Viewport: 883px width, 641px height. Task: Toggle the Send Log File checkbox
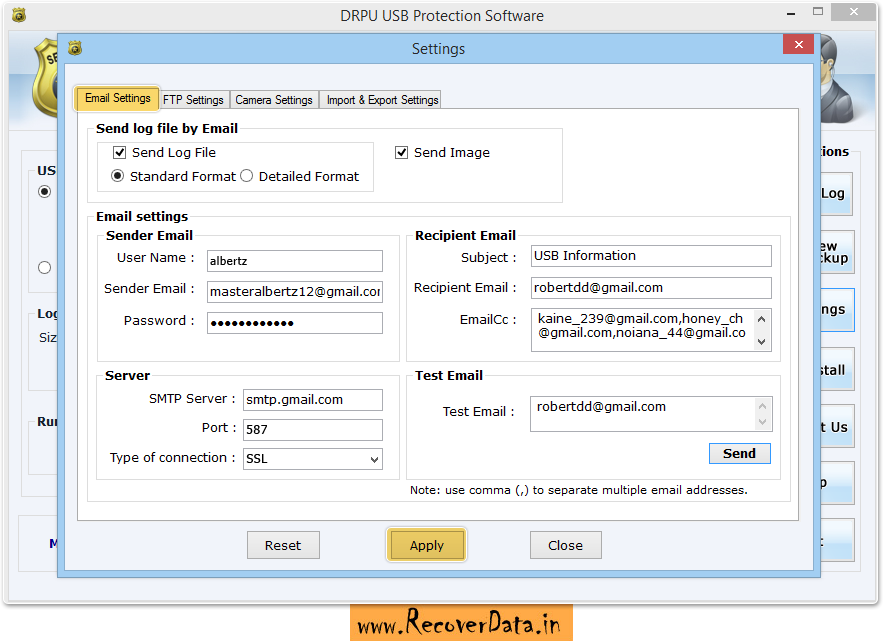pos(119,153)
